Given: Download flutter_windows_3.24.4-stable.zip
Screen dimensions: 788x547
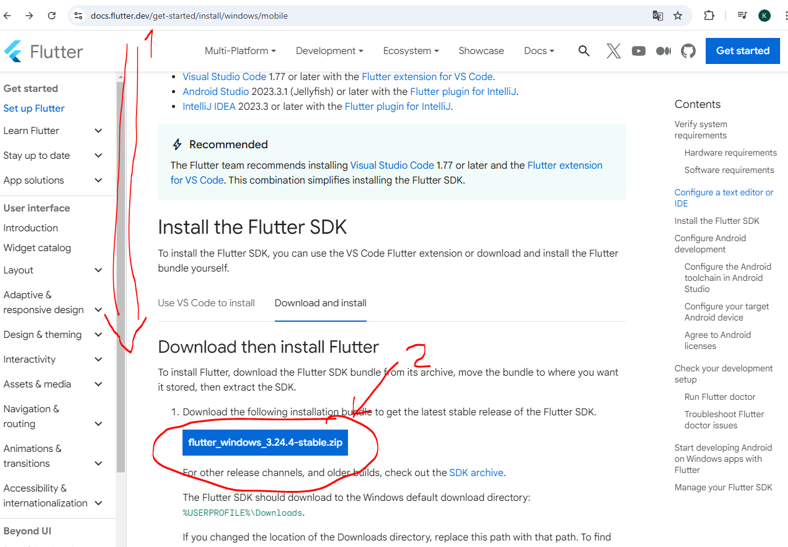Looking at the screenshot, I should (265, 442).
